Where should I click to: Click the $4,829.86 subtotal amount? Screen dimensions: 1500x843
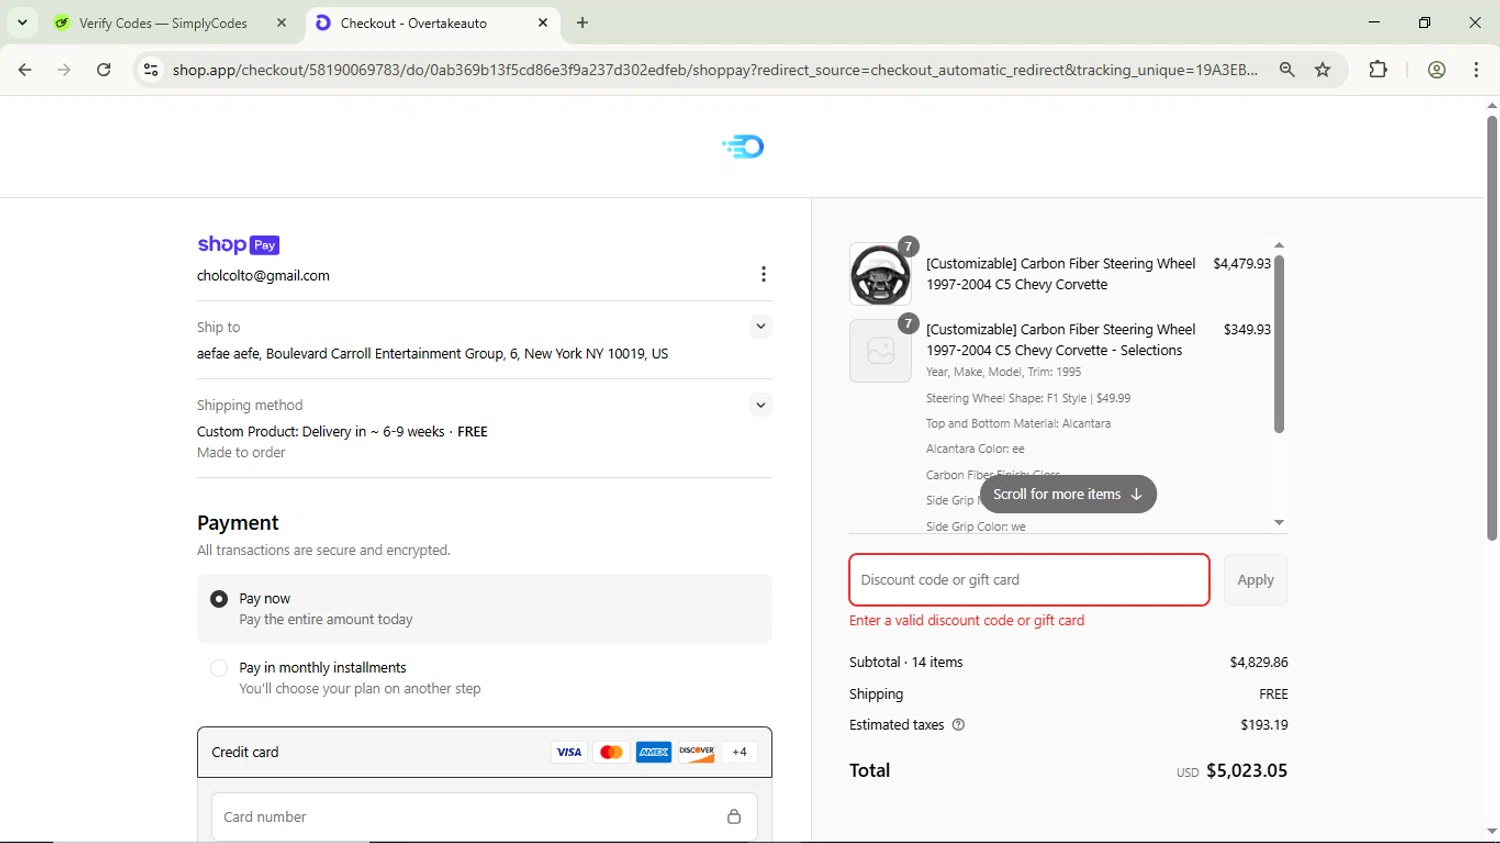point(1259,662)
